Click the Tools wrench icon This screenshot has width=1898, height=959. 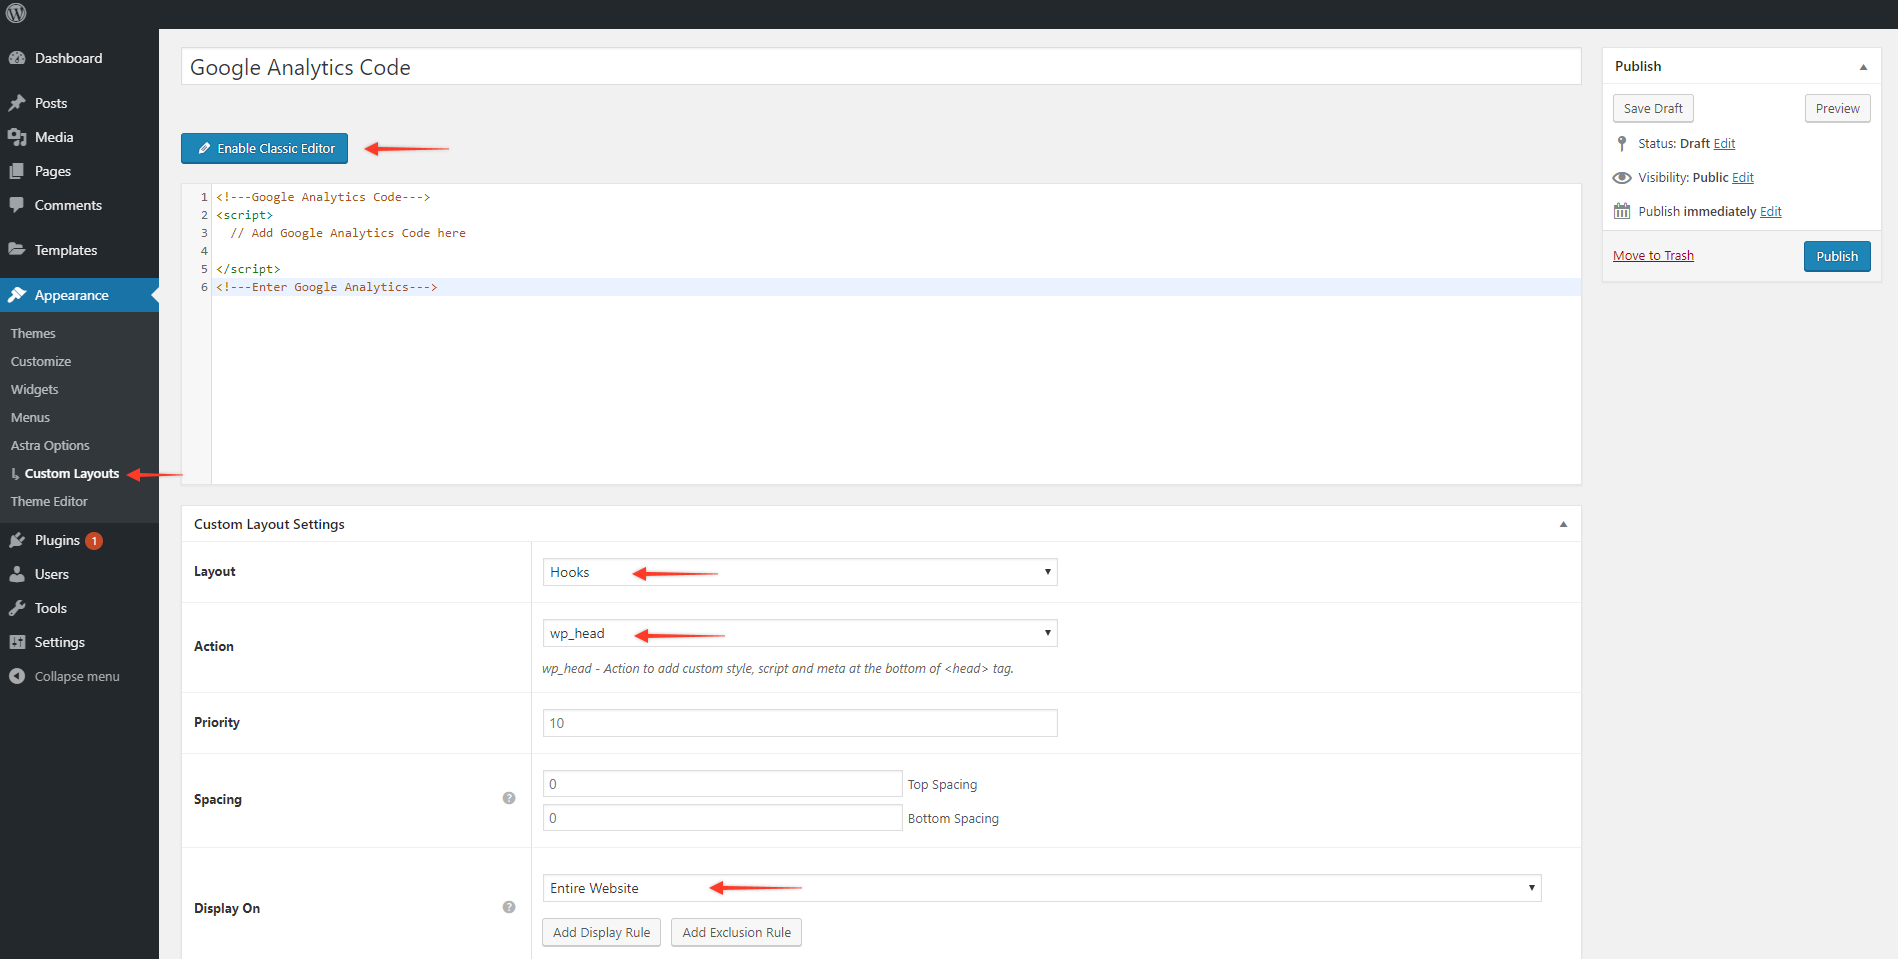[17, 608]
